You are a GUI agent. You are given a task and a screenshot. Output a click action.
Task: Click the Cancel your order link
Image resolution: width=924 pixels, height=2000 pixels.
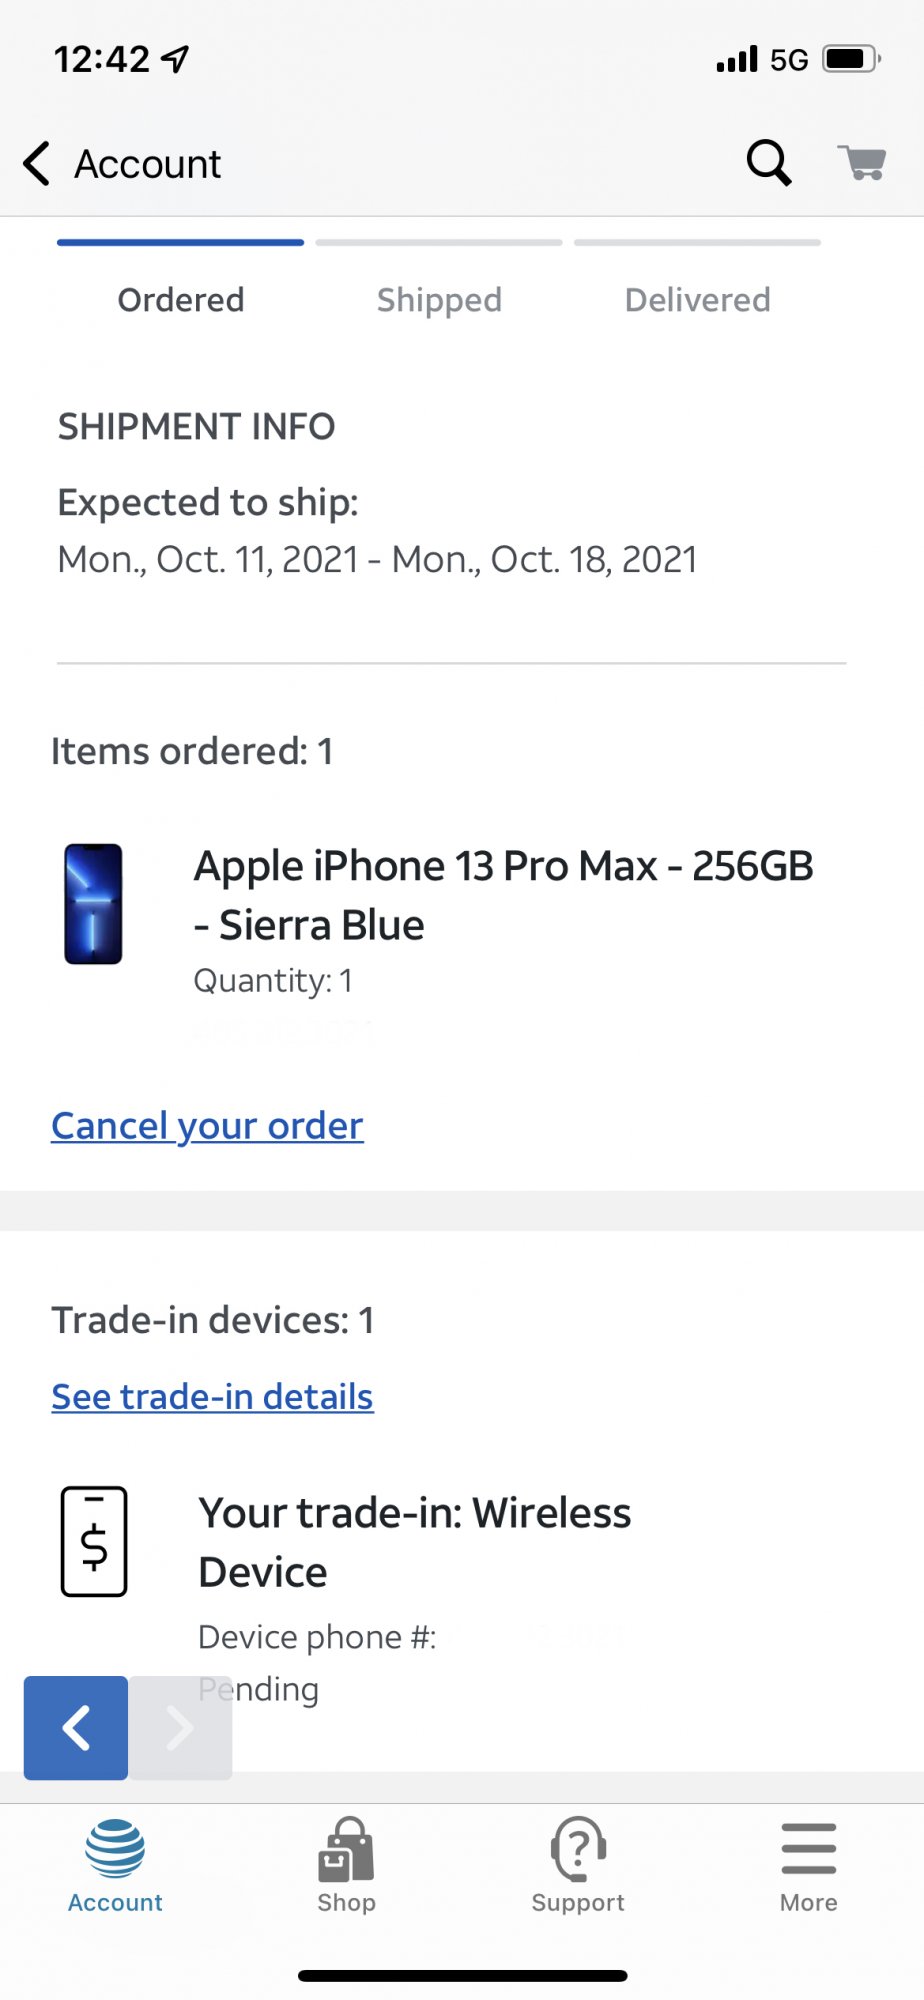(x=207, y=1126)
